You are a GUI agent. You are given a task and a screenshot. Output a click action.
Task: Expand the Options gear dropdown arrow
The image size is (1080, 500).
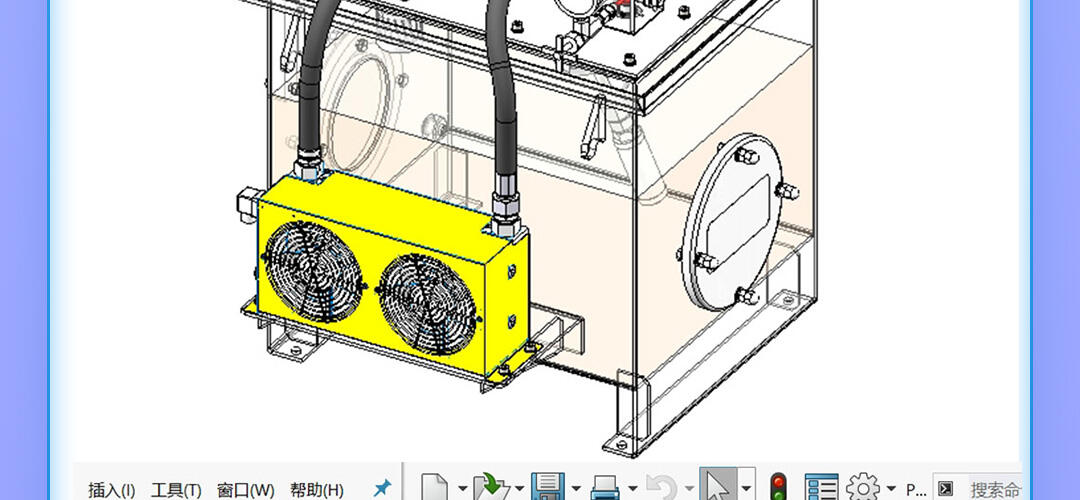891,489
